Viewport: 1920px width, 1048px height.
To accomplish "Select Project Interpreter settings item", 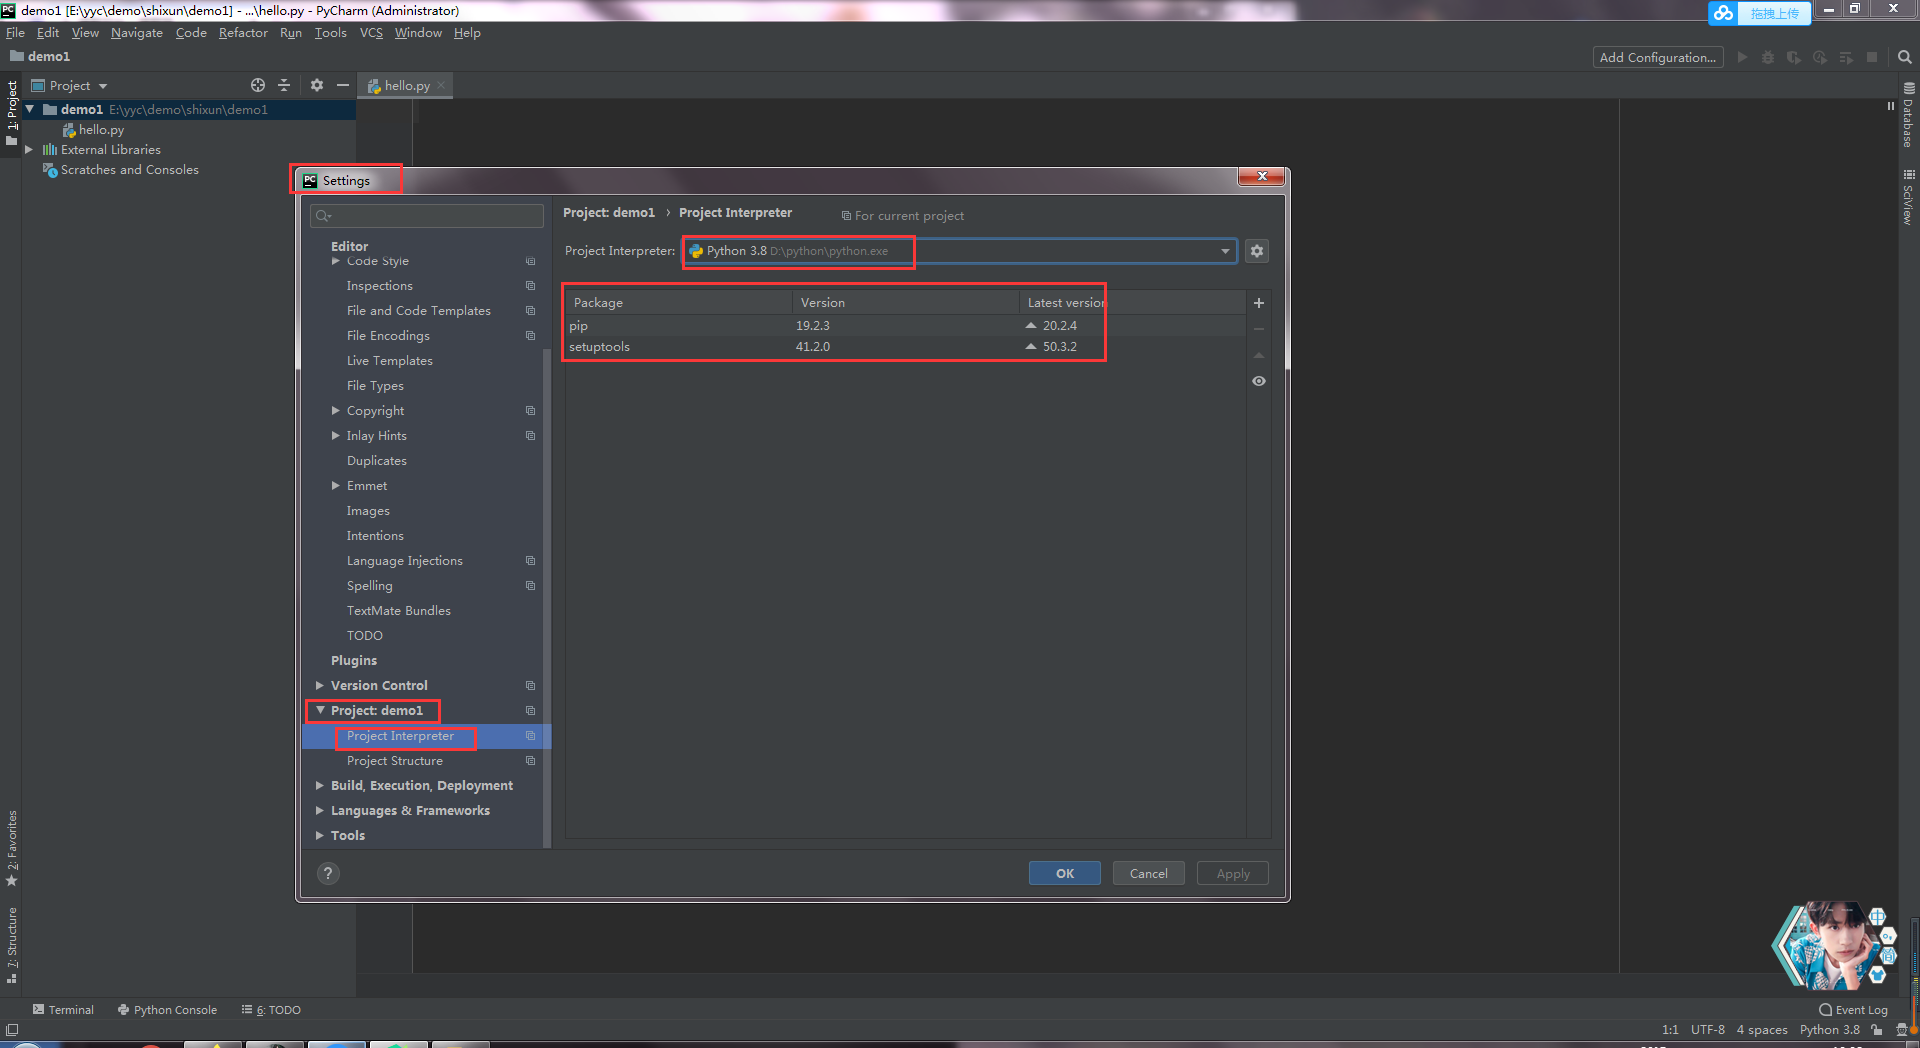I will [426, 736].
